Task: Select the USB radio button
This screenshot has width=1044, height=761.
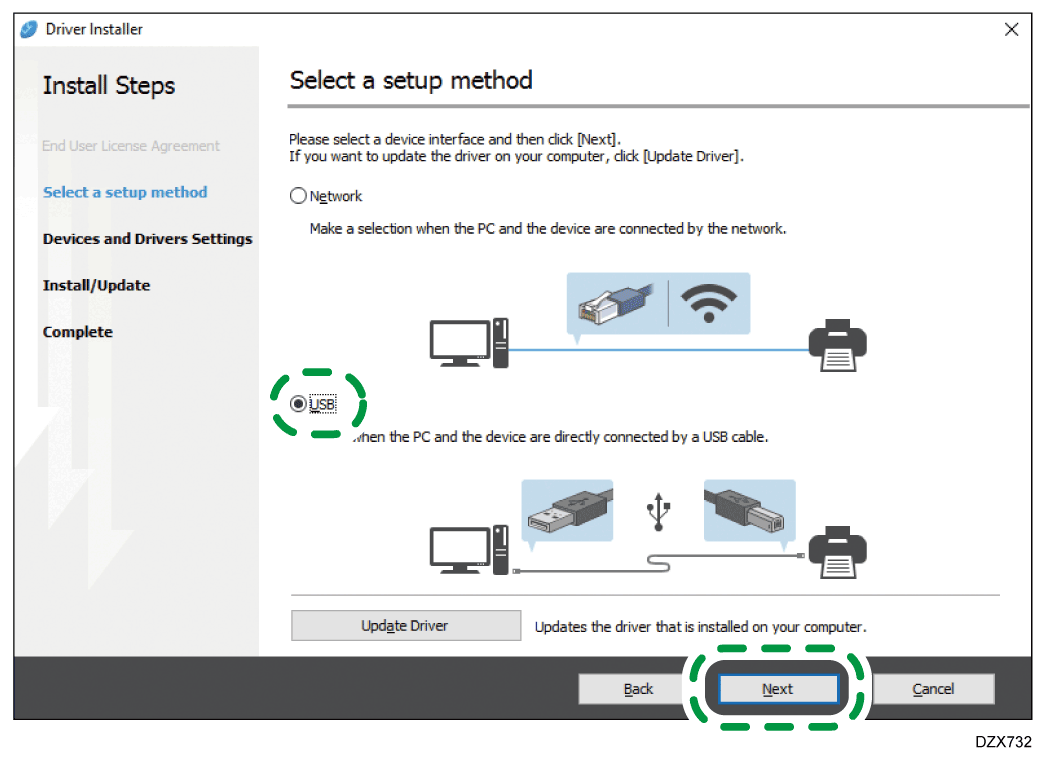Action: click(298, 404)
